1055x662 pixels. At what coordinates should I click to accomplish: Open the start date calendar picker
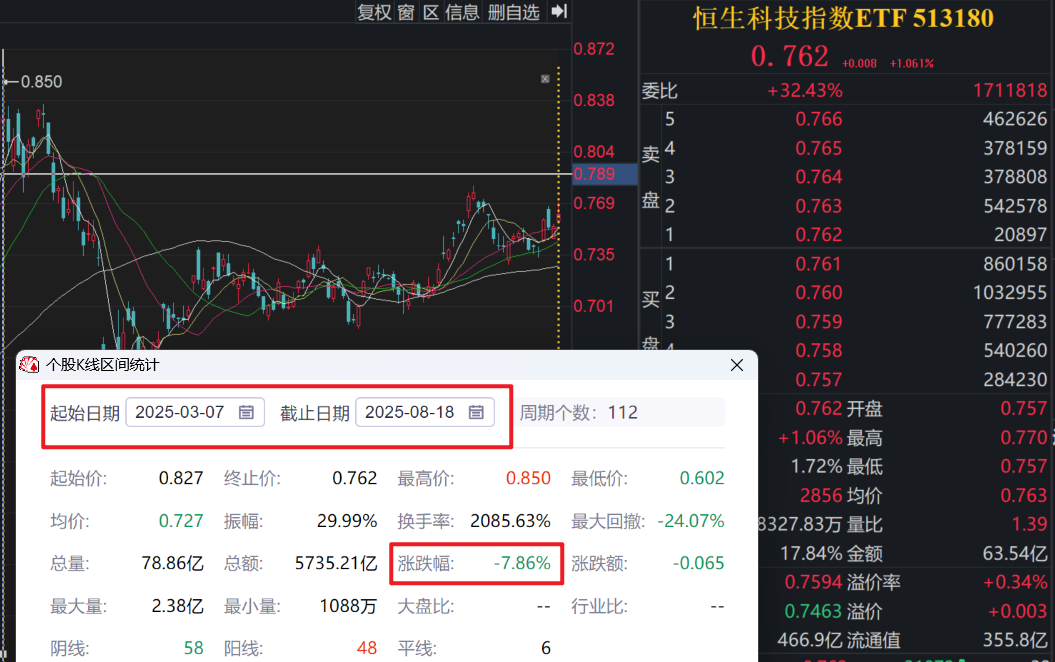click(x=246, y=412)
